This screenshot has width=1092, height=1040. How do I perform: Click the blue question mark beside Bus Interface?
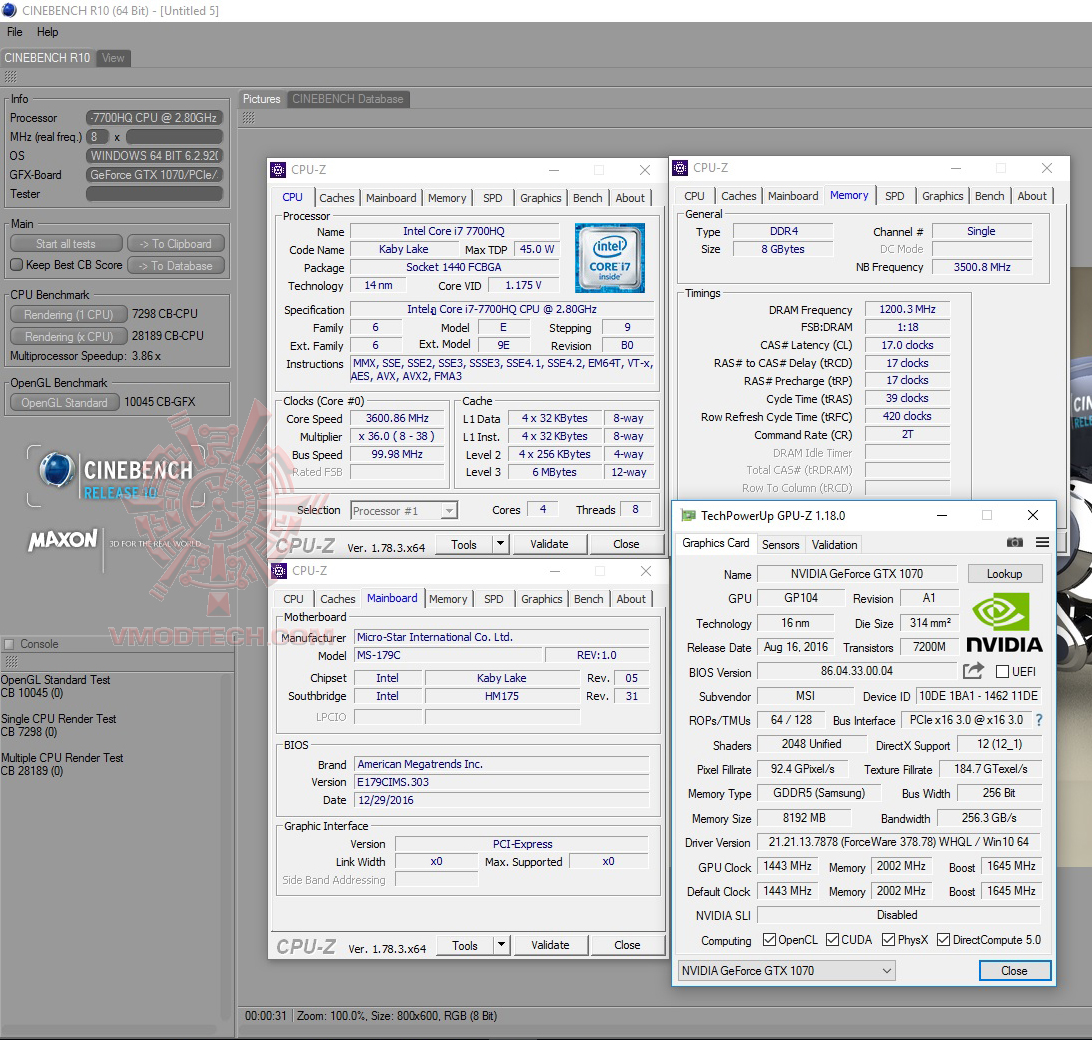coord(1037,720)
